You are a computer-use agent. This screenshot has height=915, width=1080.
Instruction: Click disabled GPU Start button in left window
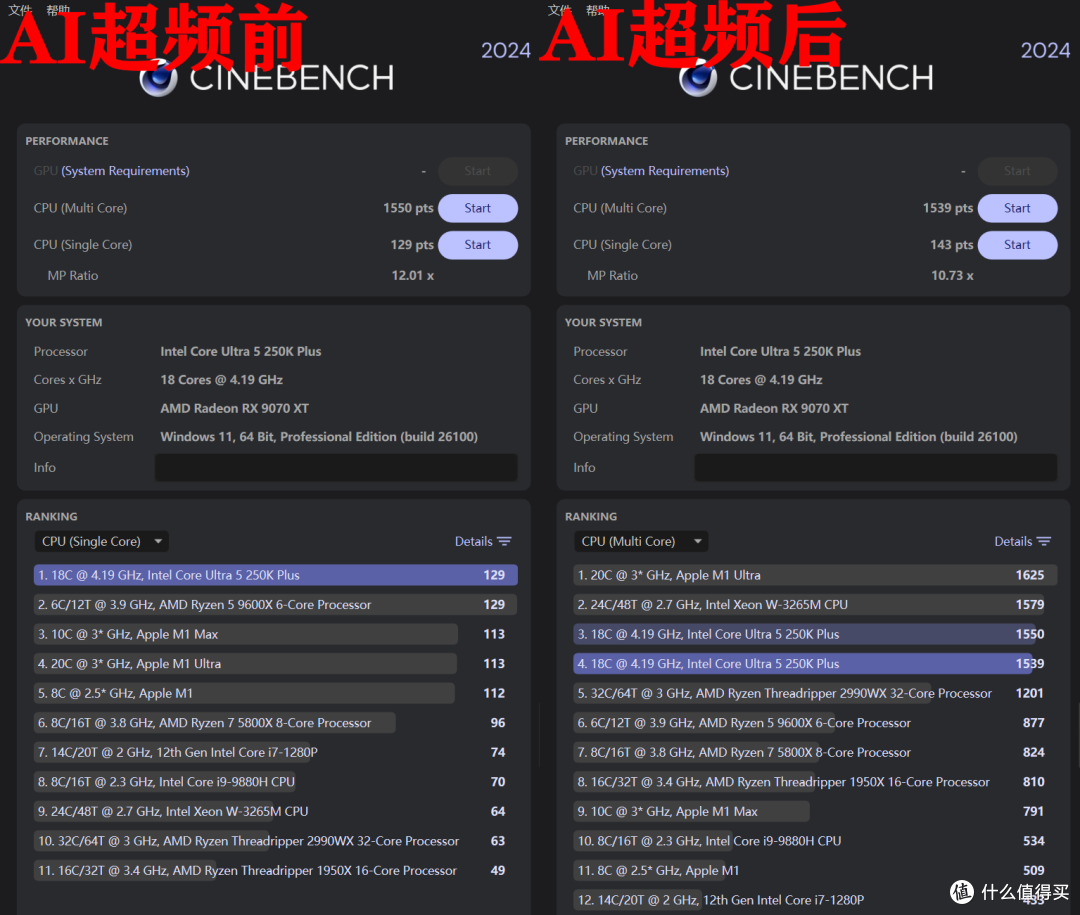pos(477,171)
